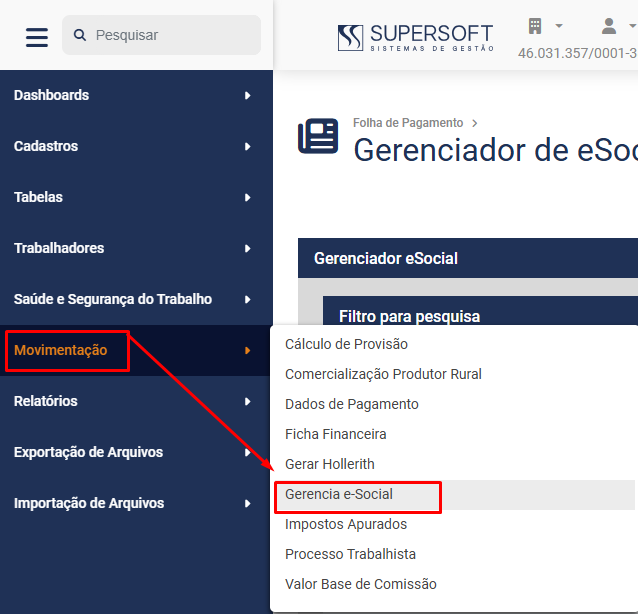Open Exportação de Arquivos menu
Screen dimensions: 638x614
(136, 452)
